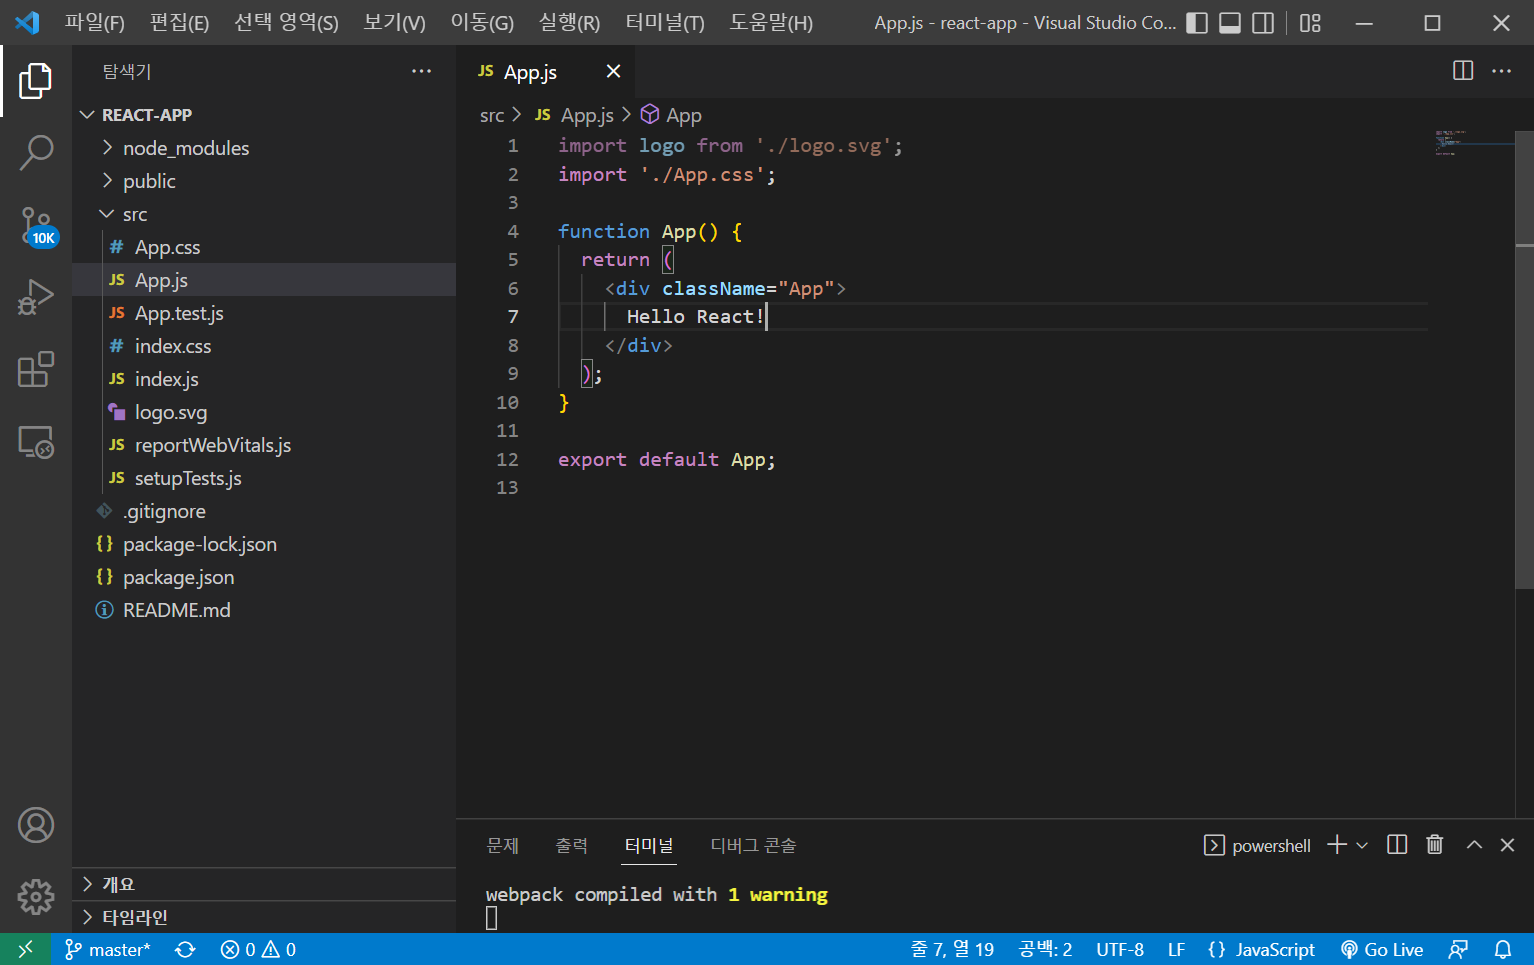Open logo.svg in the explorer
Screen dimensions: 1534x965
click(264, 412)
